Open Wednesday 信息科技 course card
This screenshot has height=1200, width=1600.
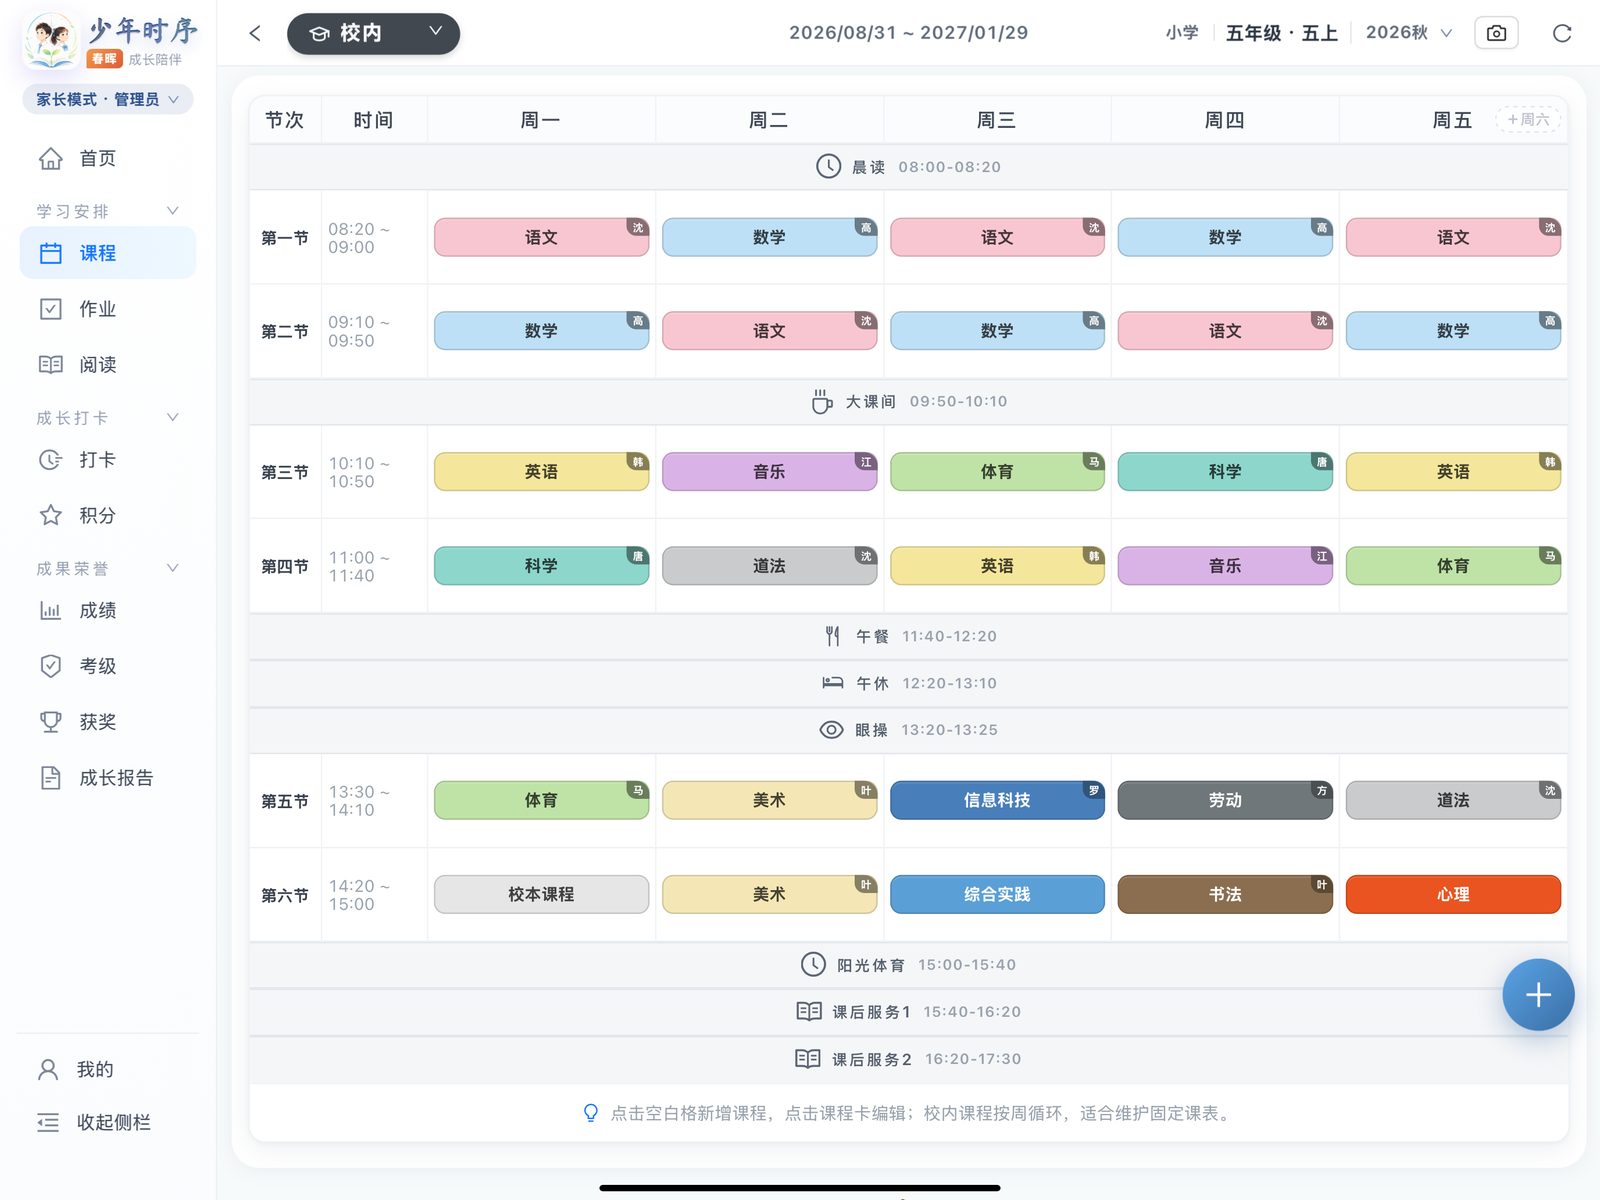point(997,800)
